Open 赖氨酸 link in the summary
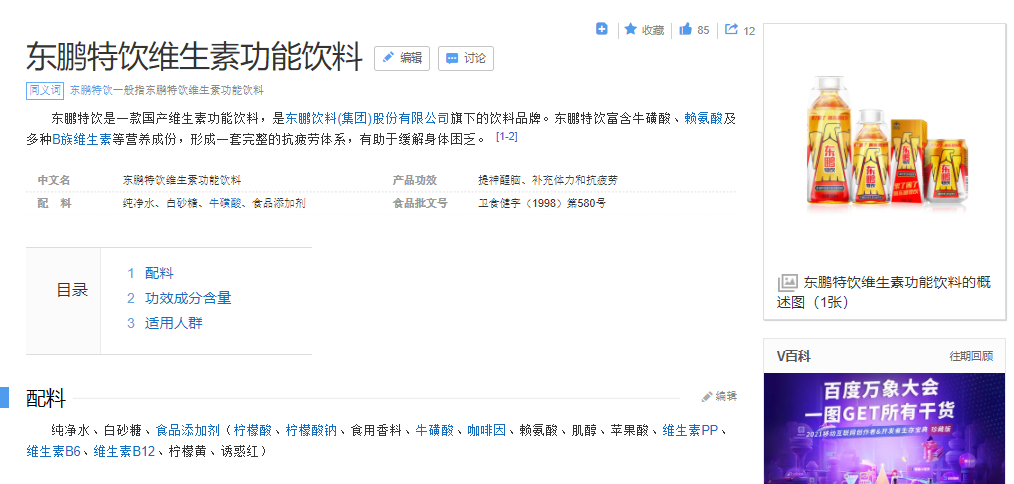The width and height of the screenshot is (1014, 484). 704,118
